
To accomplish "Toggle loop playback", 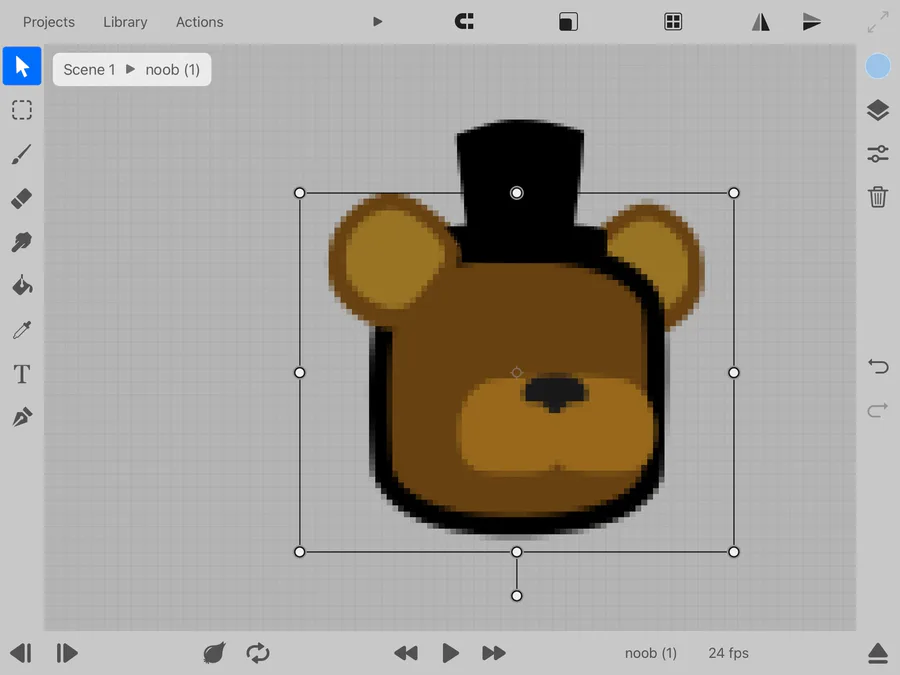I will coord(258,653).
